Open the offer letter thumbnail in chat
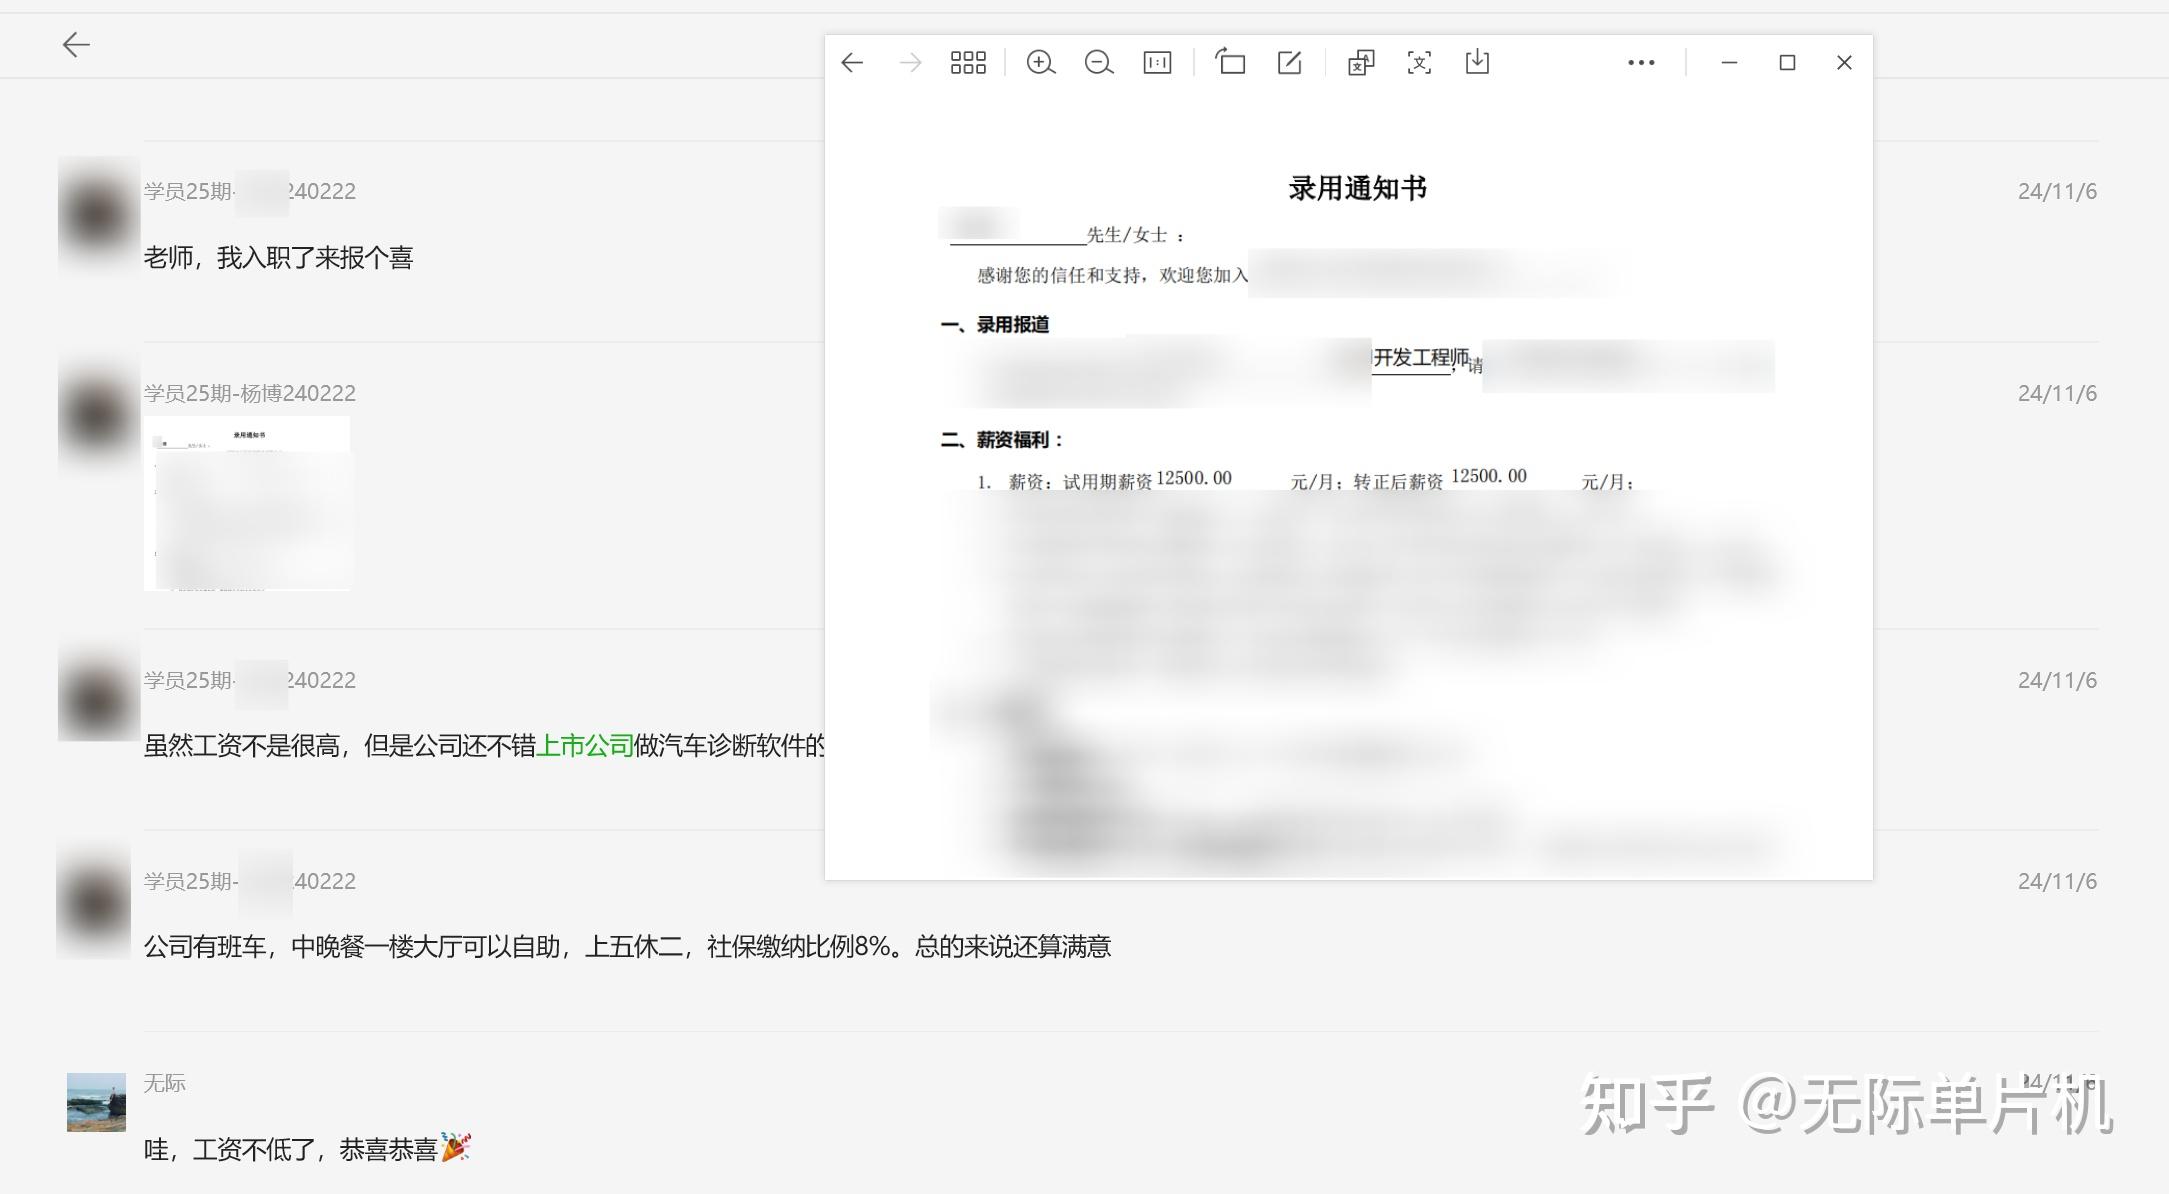This screenshot has width=2169, height=1194. click(247, 503)
